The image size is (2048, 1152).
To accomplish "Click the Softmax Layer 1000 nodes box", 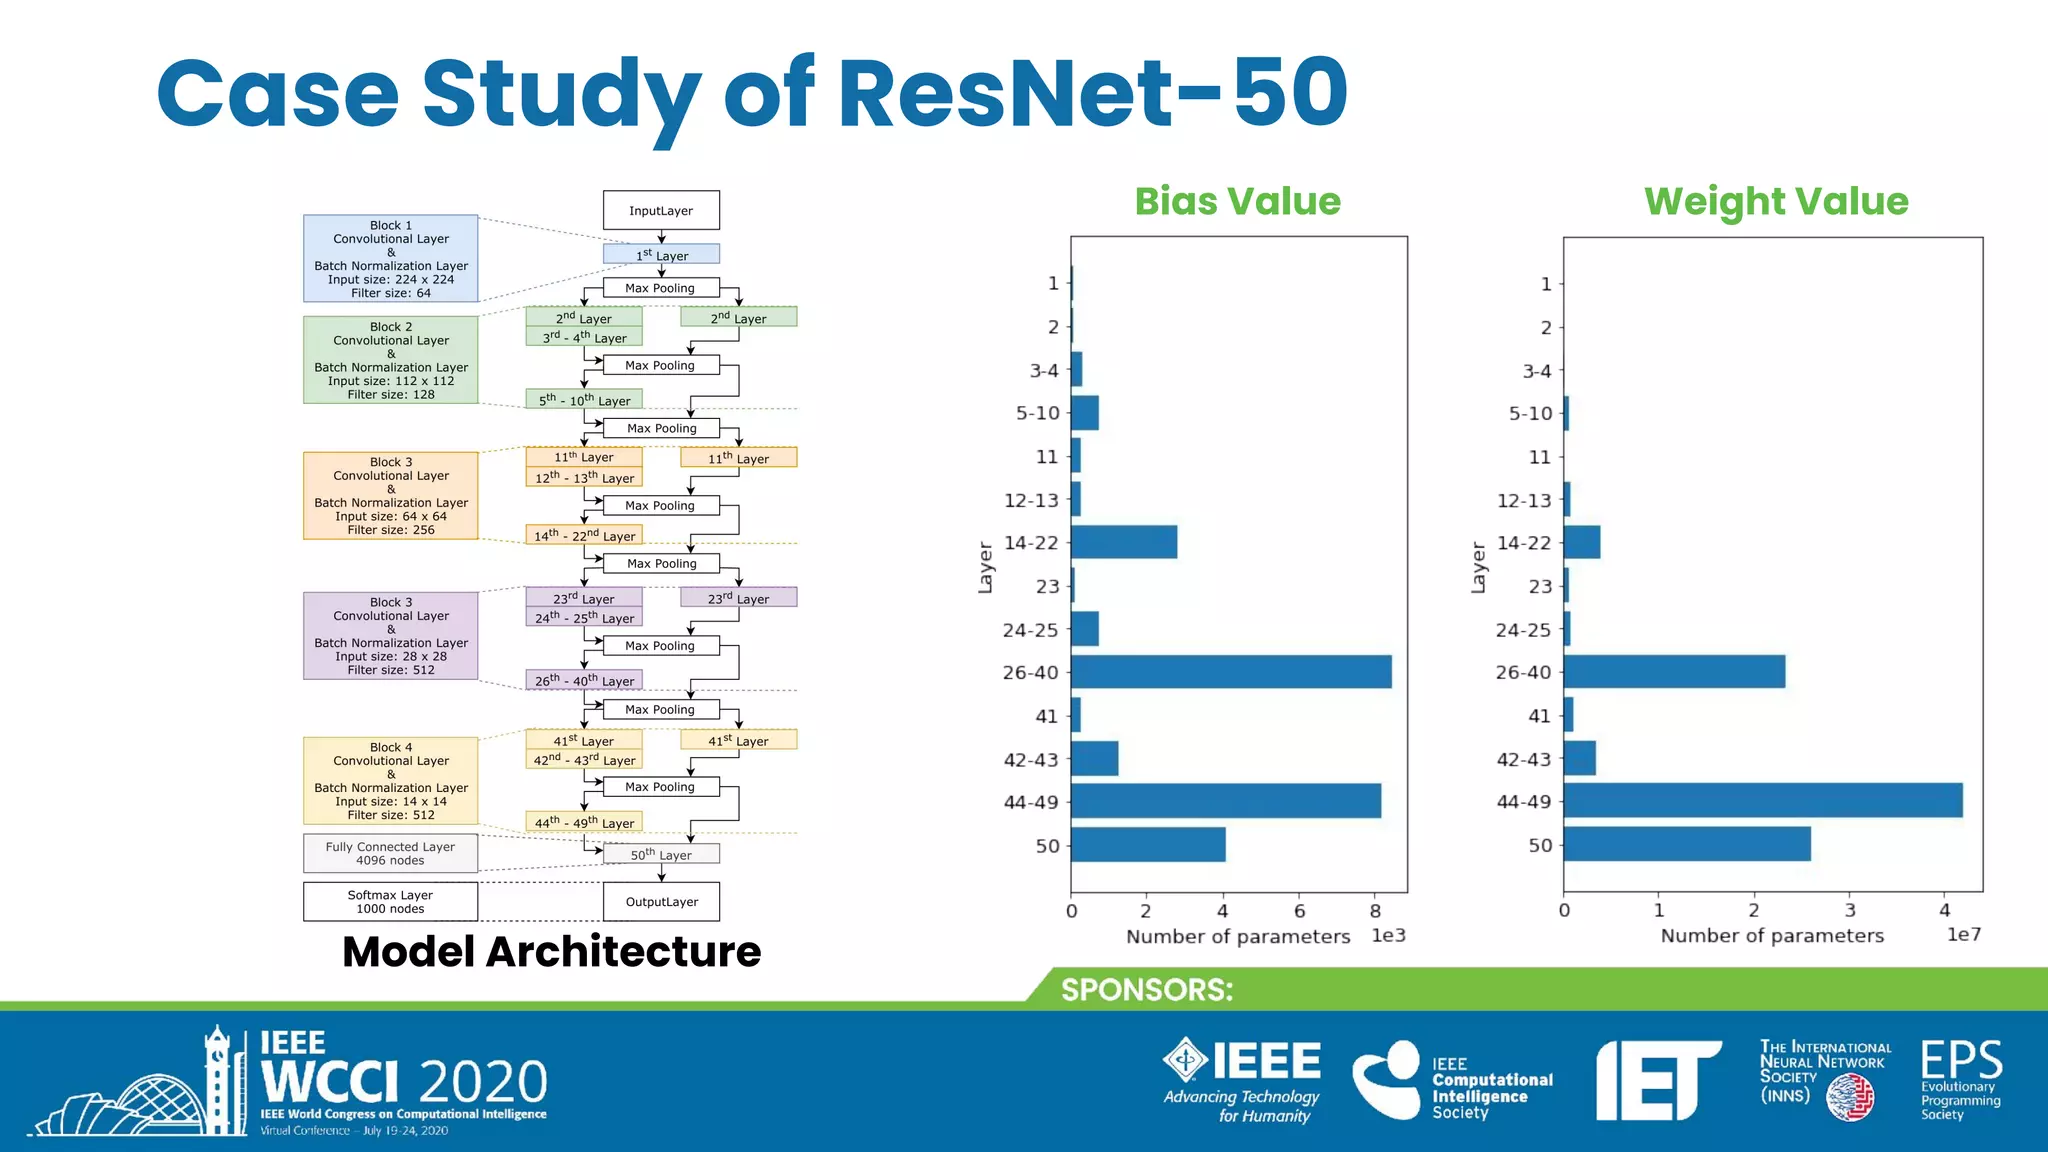I will 391,901.
